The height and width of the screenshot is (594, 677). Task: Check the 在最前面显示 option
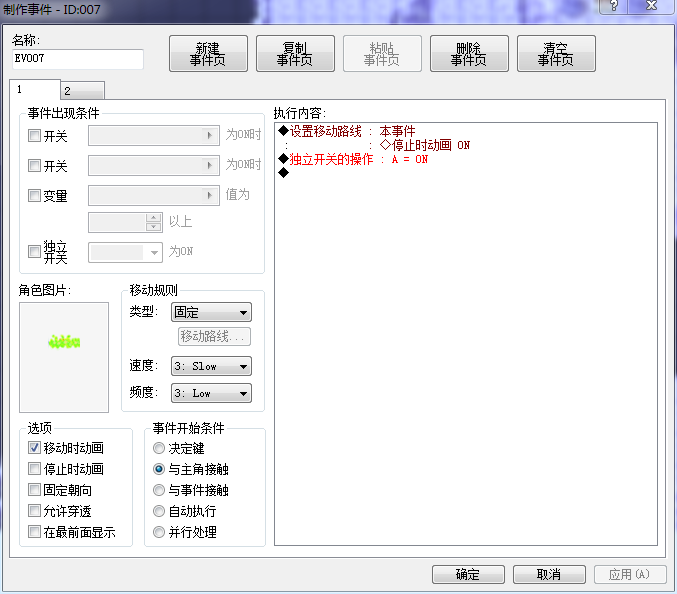(34, 531)
